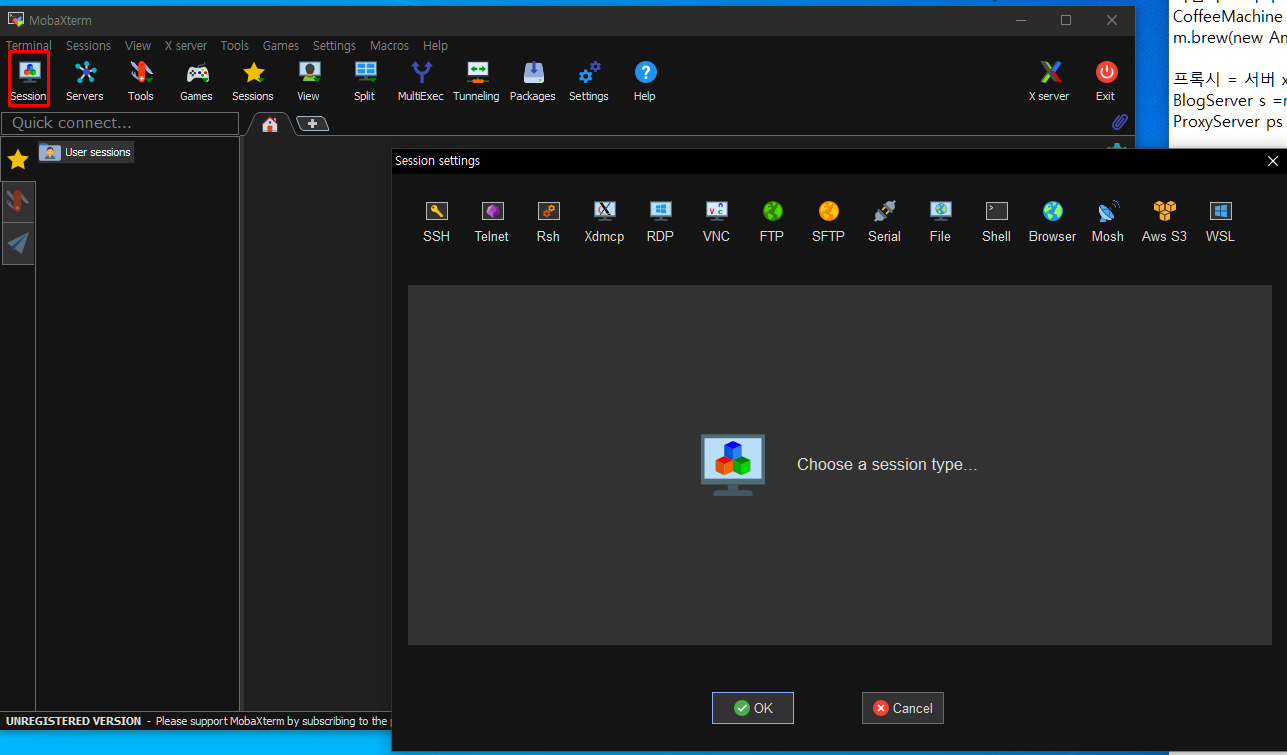Screen dimensions: 1287x755
Task: Select the Telnet session type
Action: pos(492,222)
